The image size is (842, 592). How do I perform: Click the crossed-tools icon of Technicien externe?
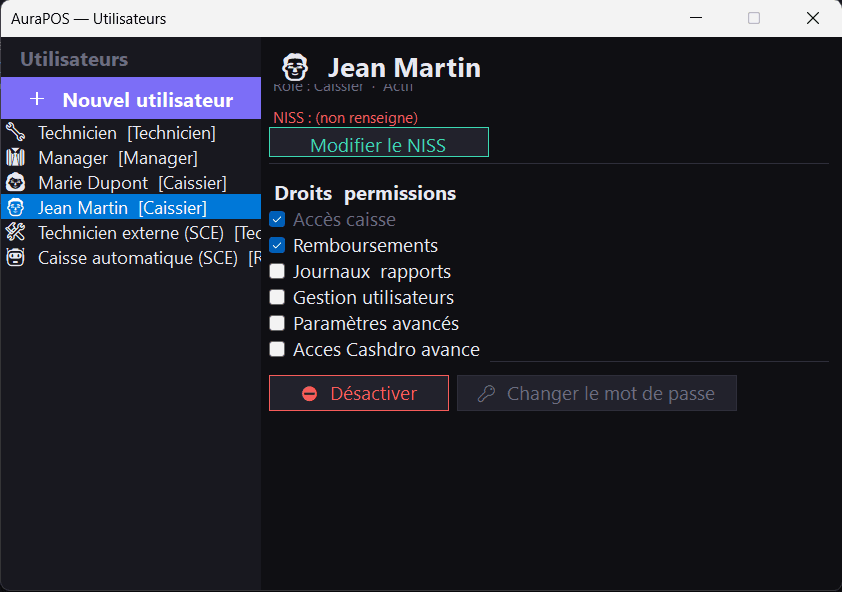tap(16, 232)
